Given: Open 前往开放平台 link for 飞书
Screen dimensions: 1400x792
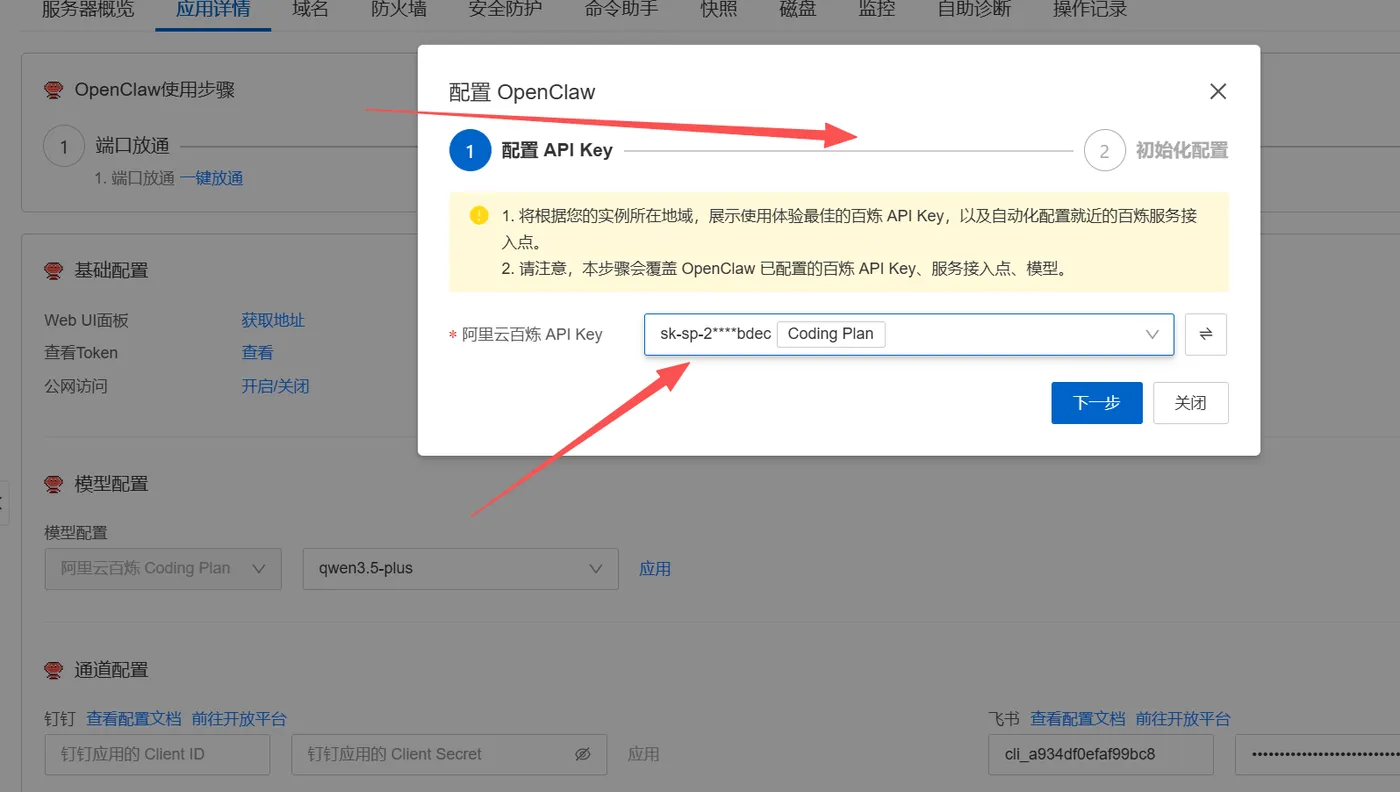Looking at the screenshot, I should click(x=1183, y=719).
